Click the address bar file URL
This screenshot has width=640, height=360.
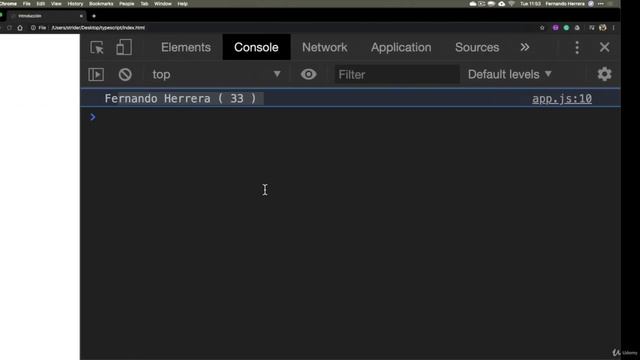click(x=98, y=28)
